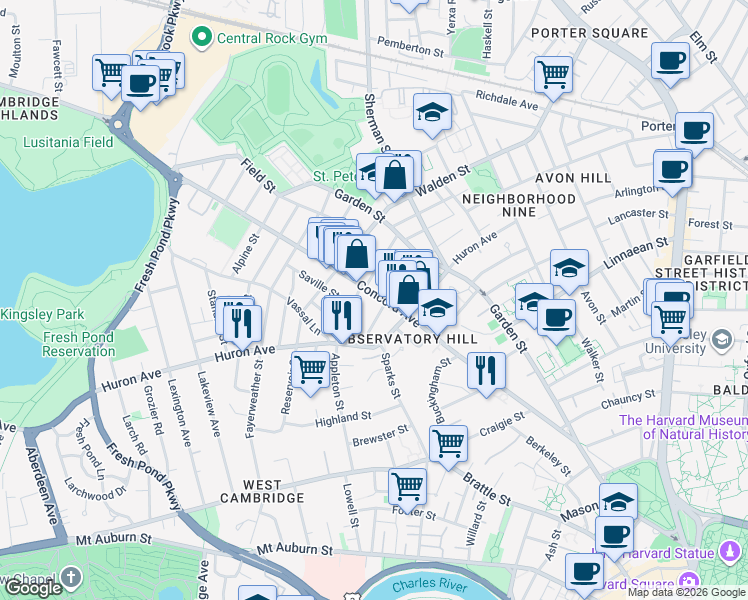Select the coffee cup marker below Mason St

pyautogui.click(x=614, y=539)
